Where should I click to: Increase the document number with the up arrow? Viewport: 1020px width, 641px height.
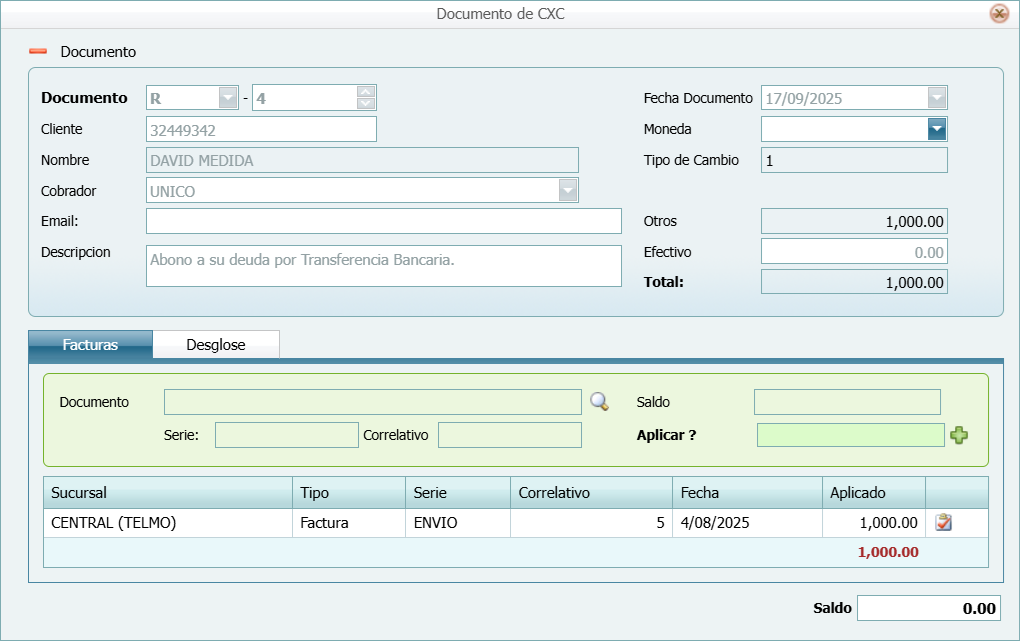tap(366, 92)
